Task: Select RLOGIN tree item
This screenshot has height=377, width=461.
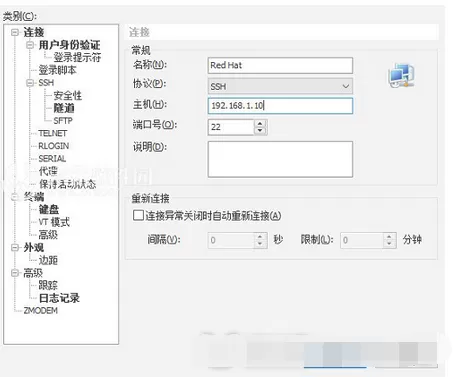Action: coord(54,146)
